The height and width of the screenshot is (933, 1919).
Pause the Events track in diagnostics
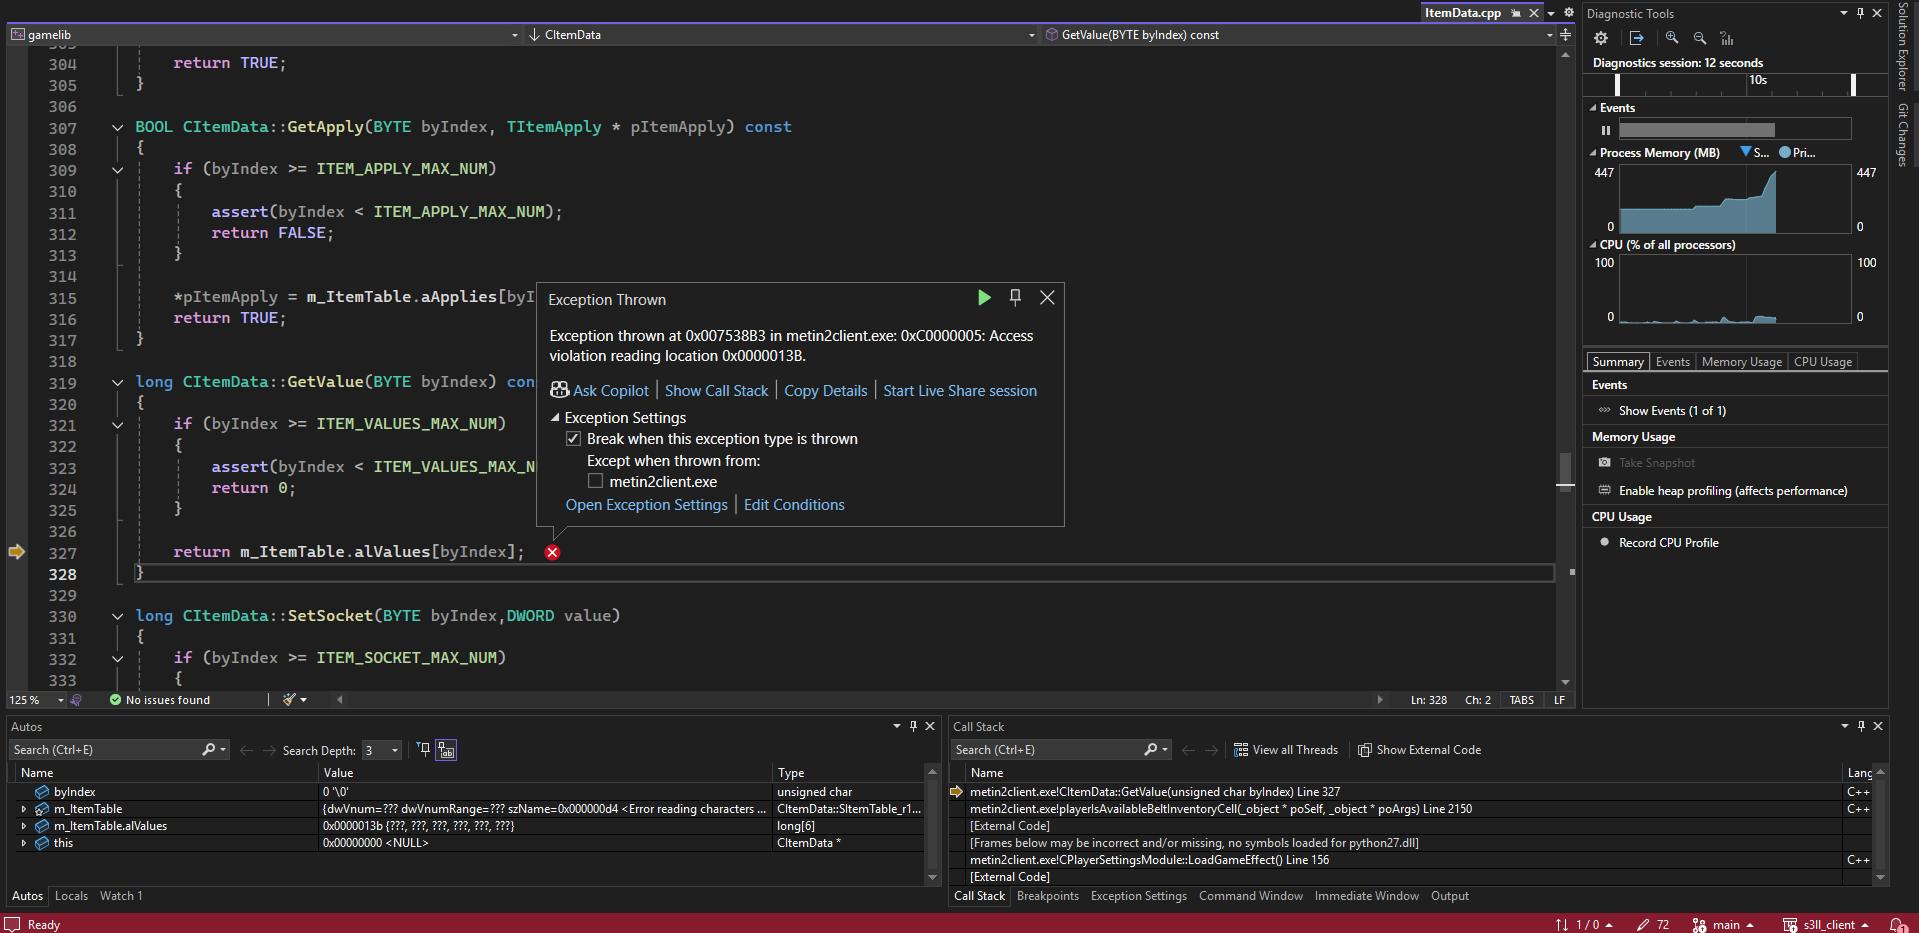[x=1606, y=130]
